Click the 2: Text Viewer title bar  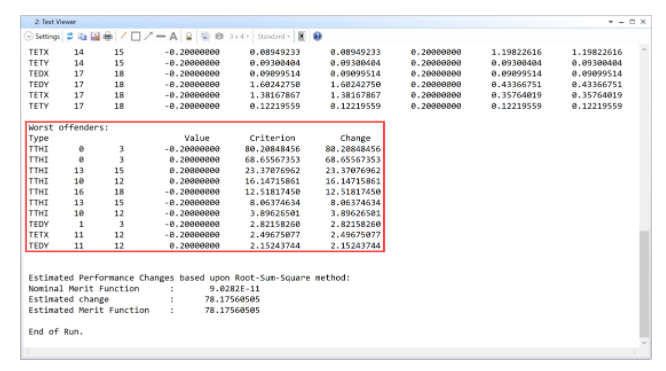coord(314,22)
